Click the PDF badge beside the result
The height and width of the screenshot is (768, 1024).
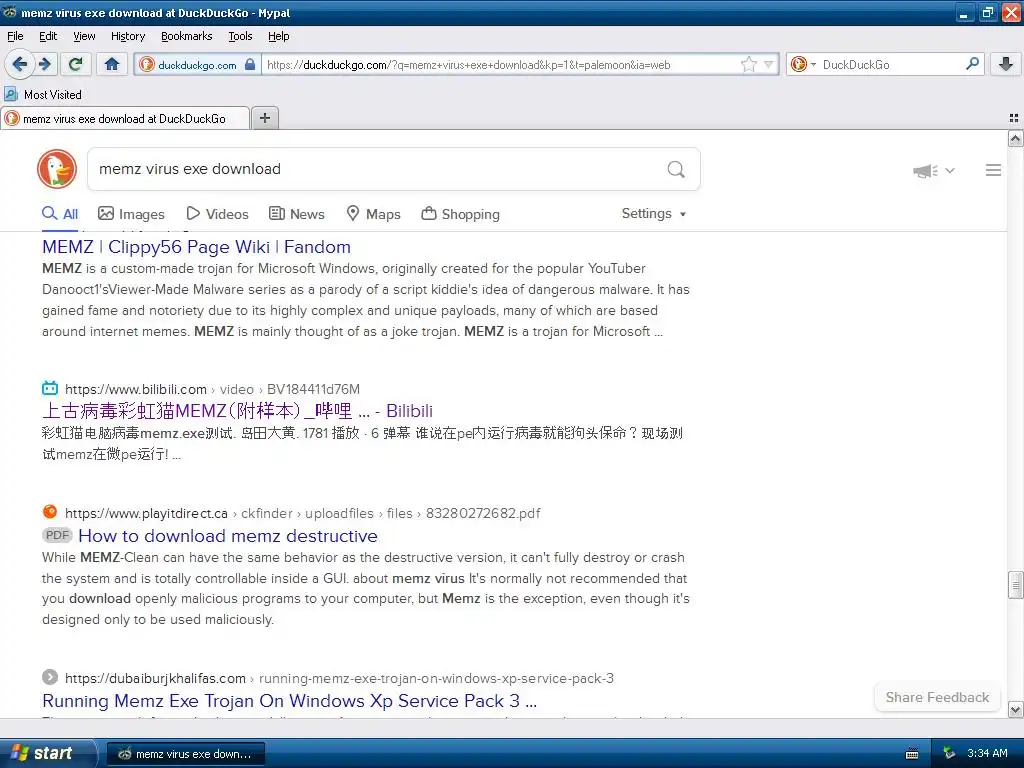pos(57,536)
